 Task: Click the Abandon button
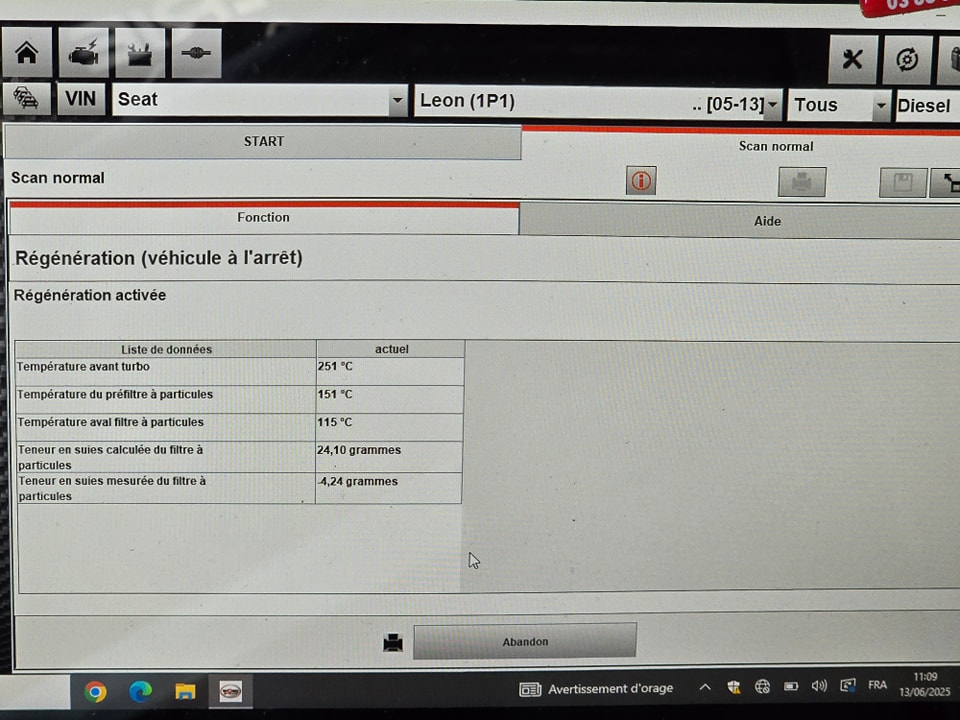[x=525, y=642]
